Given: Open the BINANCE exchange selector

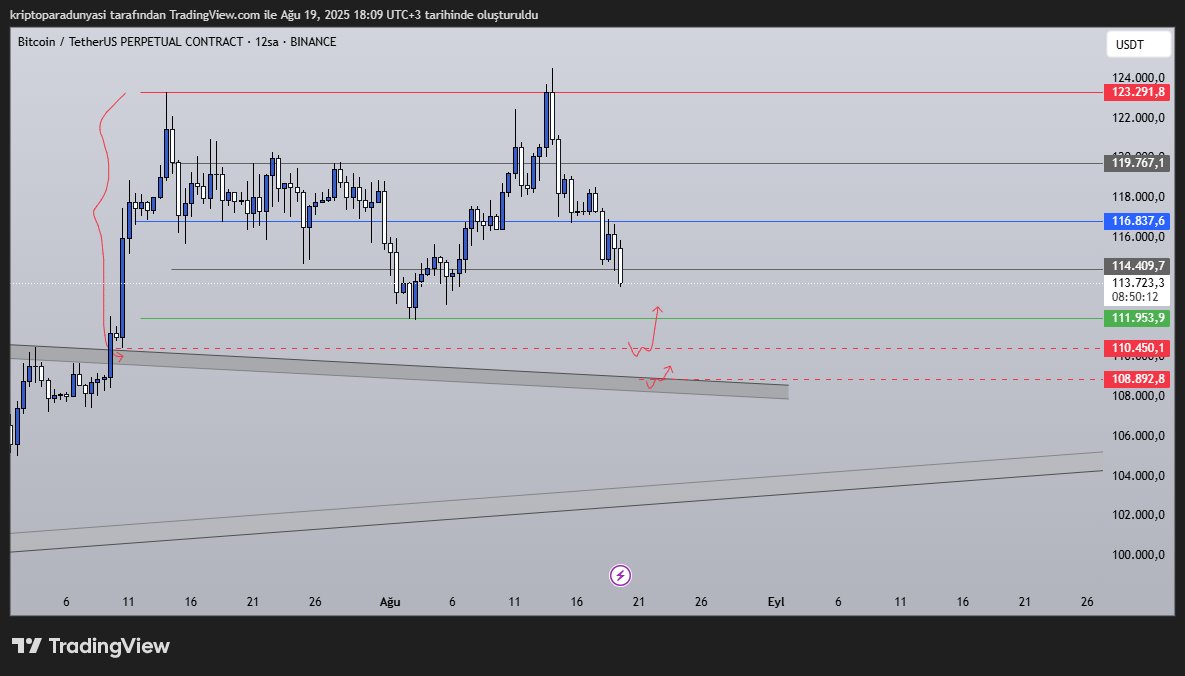Looking at the screenshot, I should [311, 42].
